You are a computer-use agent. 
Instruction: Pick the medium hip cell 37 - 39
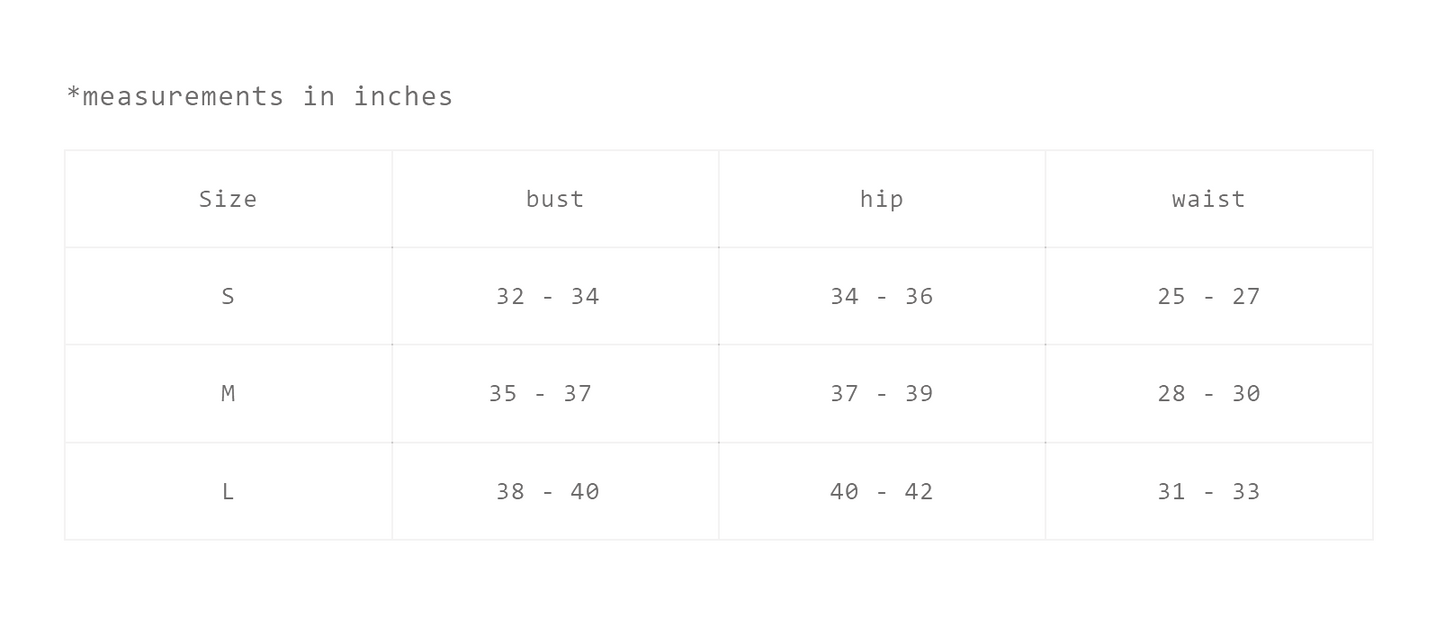881,394
